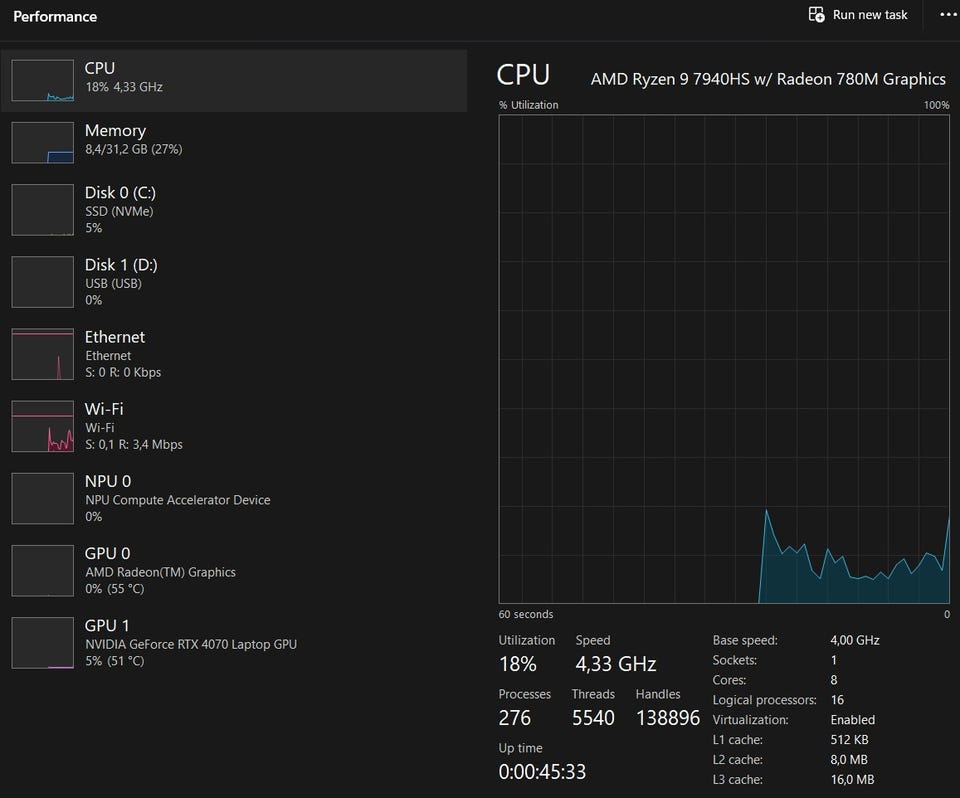Click the Logical processors value 16

(838, 699)
